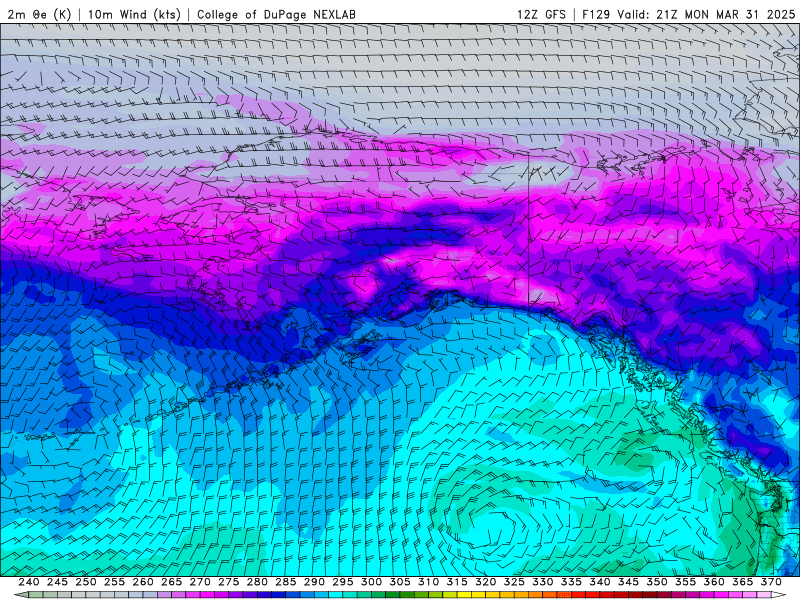
Task: Click the 330 value on the color scale
Action: [543, 582]
